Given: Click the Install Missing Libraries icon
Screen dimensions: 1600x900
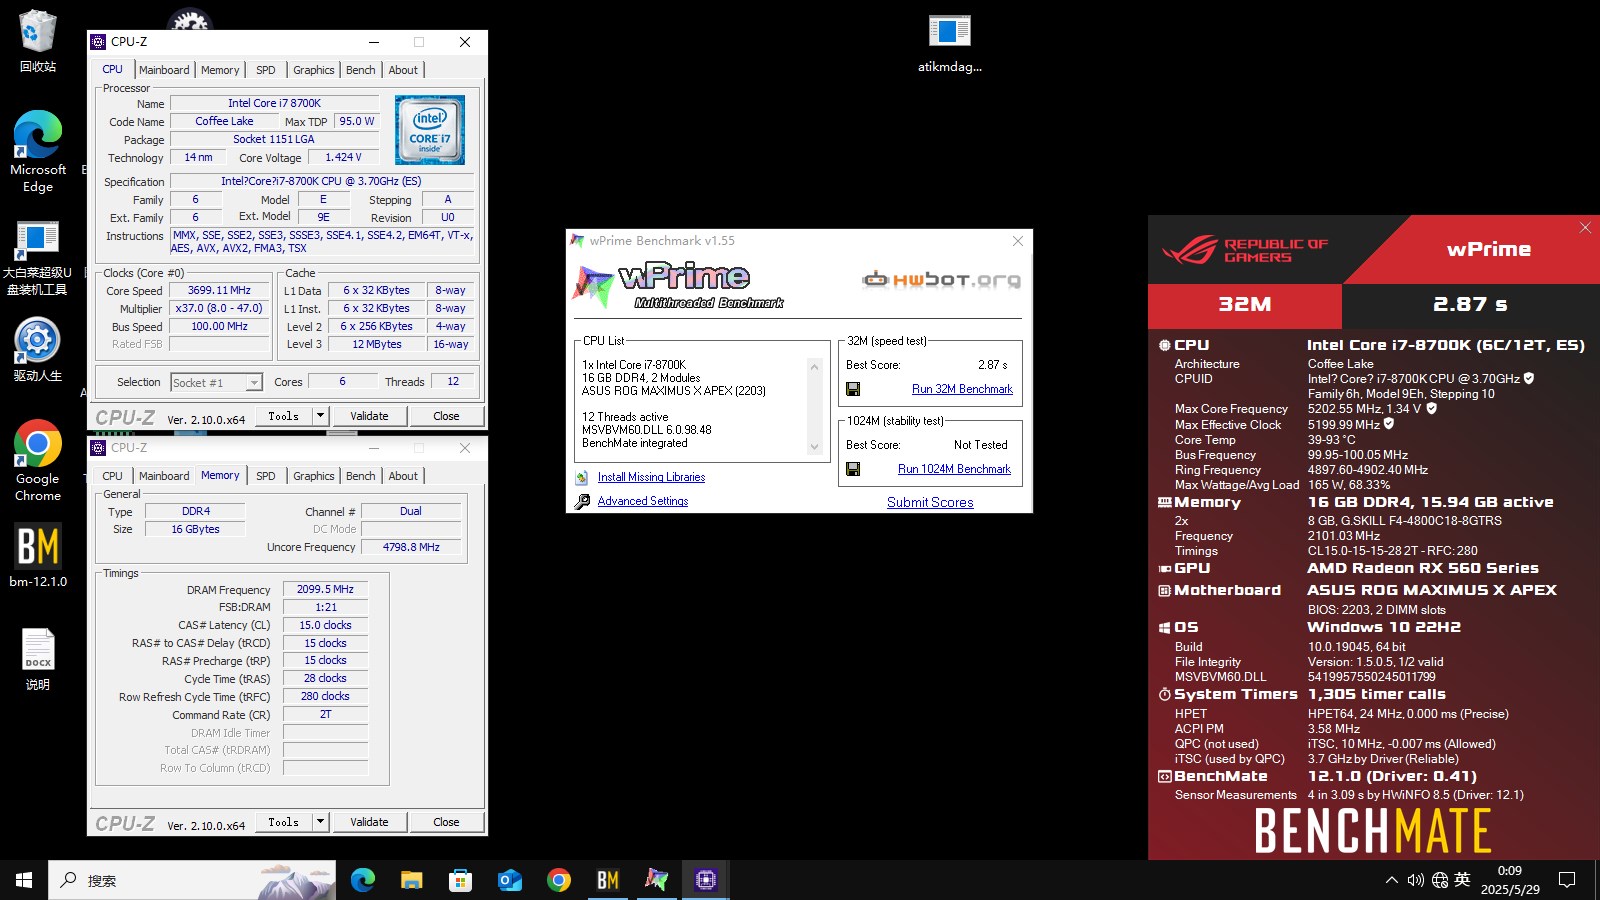Looking at the screenshot, I should click(x=582, y=477).
